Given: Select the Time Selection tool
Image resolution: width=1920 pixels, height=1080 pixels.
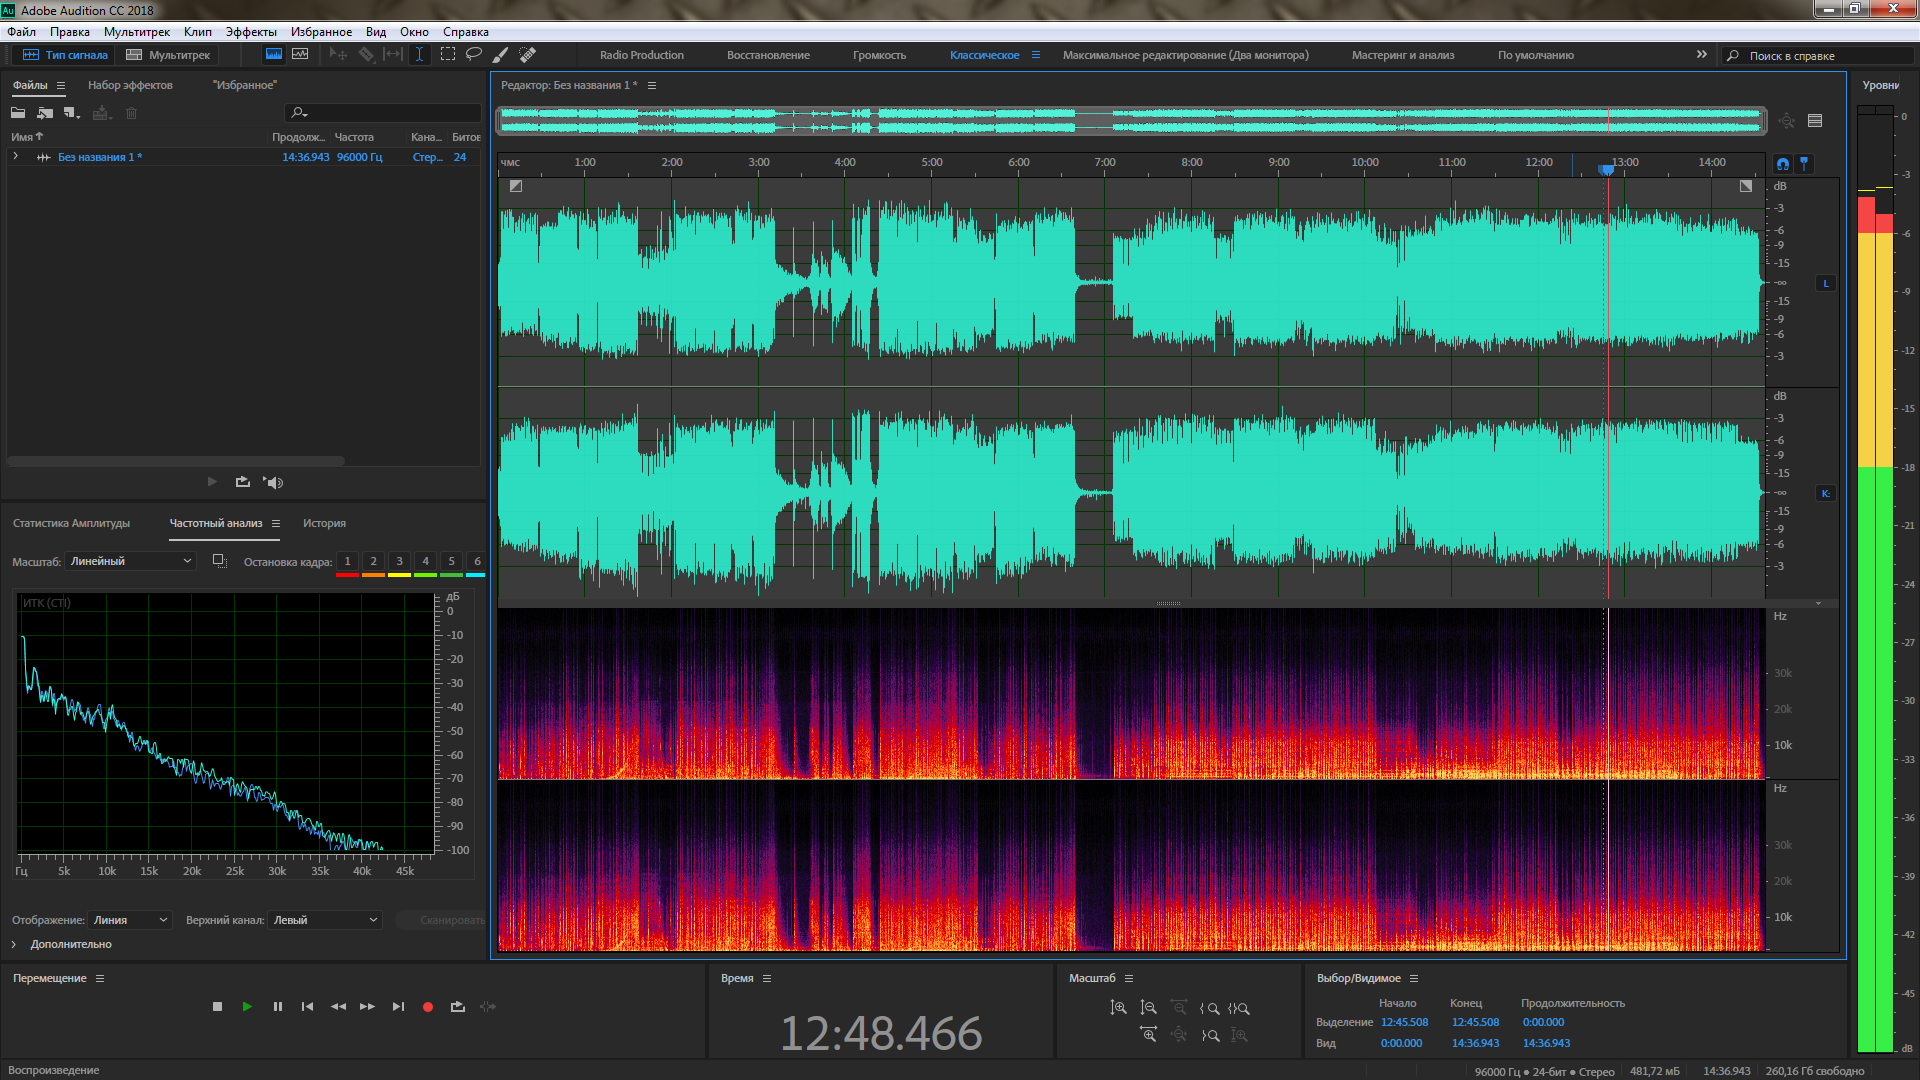Looking at the screenshot, I should [419, 55].
